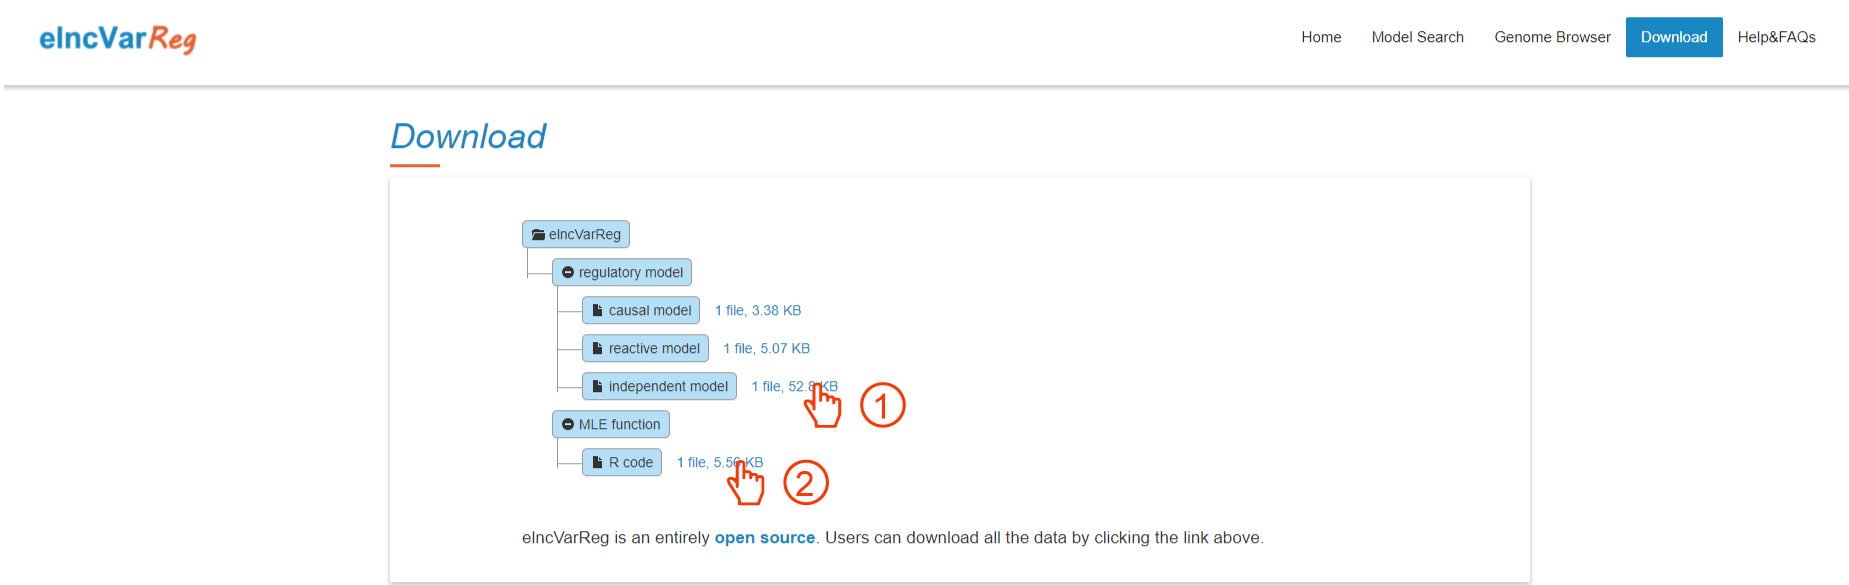
Task: Click the Download button in navigation bar
Action: pos(1673,37)
